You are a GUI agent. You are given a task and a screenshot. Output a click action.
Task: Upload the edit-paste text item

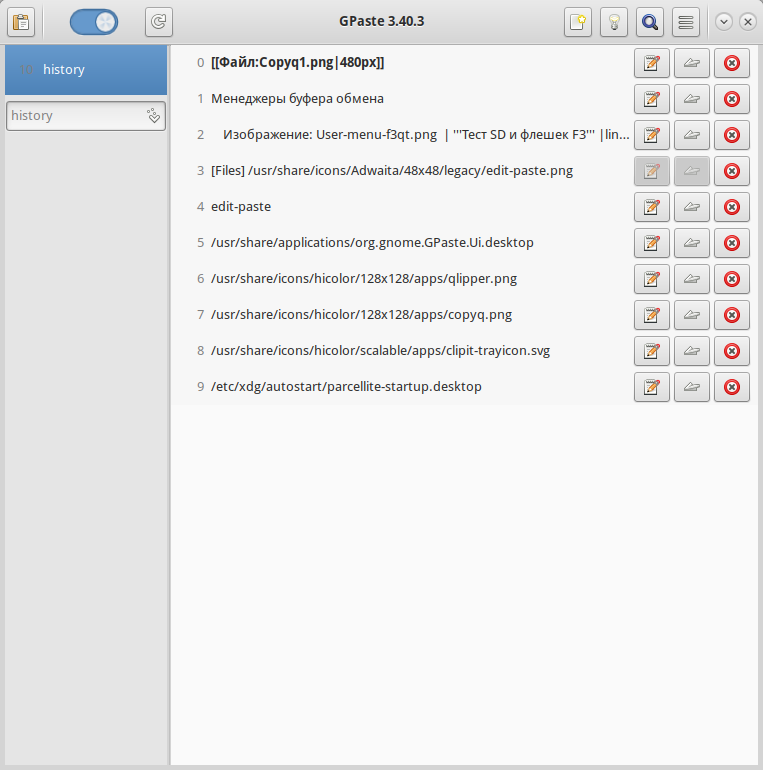[x=692, y=207]
